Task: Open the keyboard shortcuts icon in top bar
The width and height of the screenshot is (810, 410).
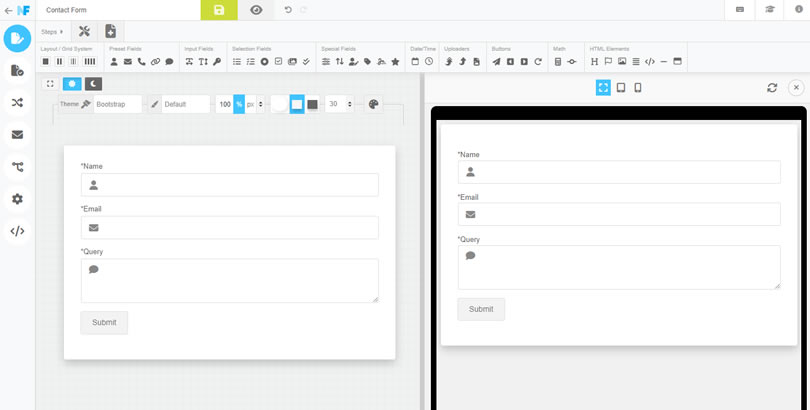Action: 740,10
